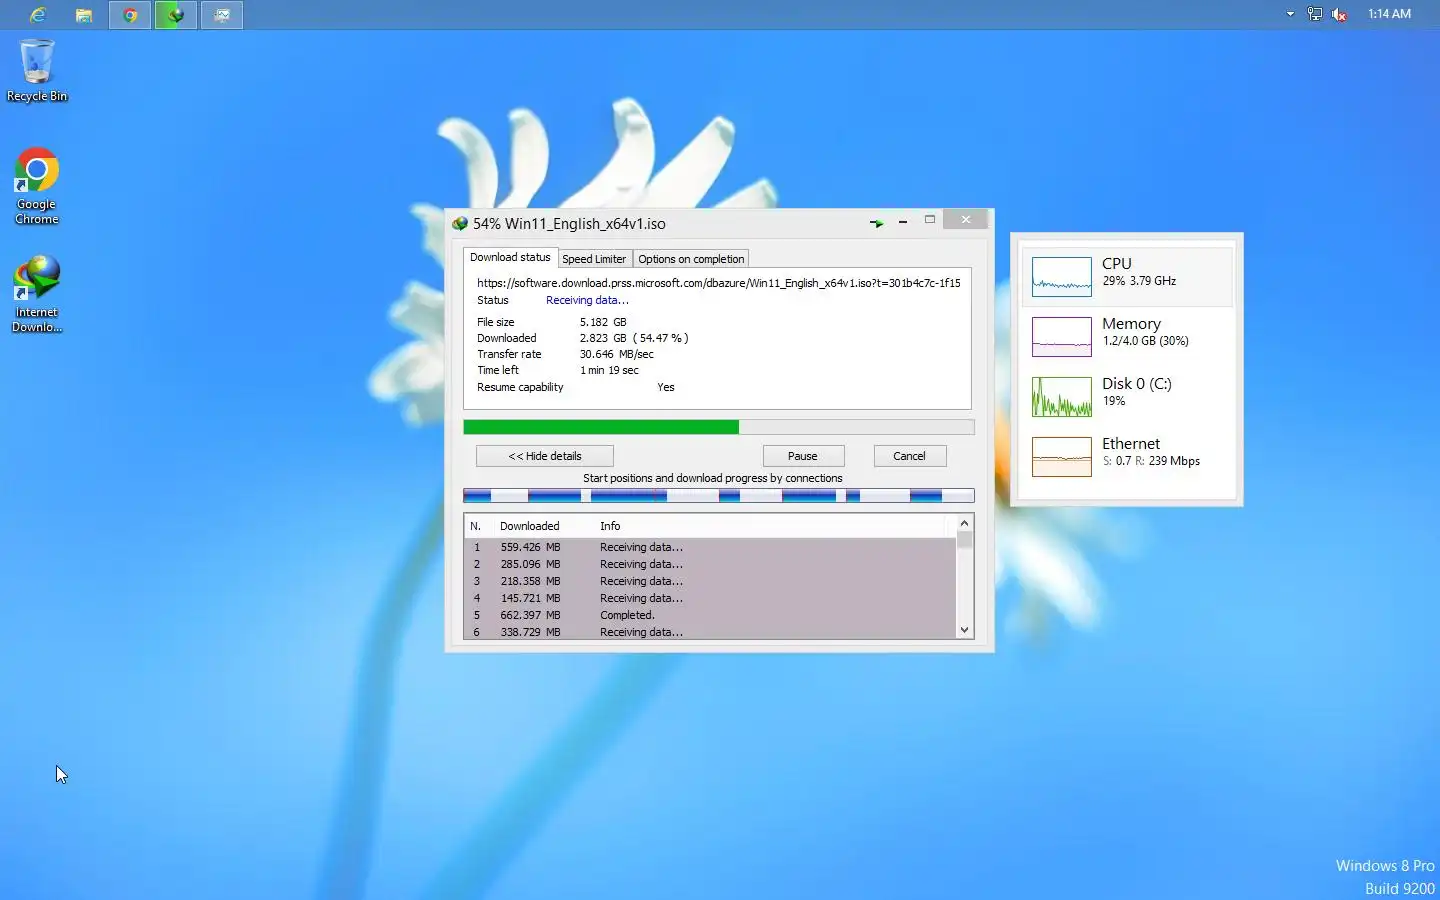Screen dimensions: 1440x900
Task: Click the download URL text
Action: tap(718, 283)
